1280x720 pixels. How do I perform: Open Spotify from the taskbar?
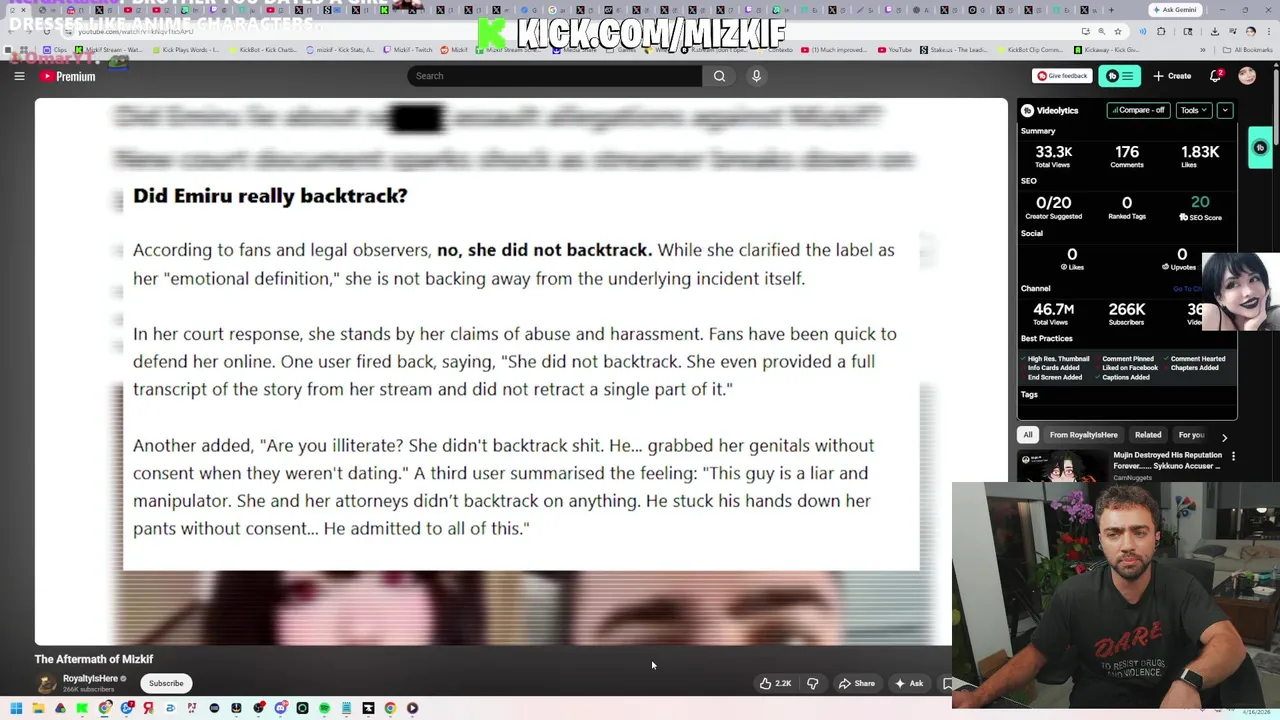(x=324, y=708)
